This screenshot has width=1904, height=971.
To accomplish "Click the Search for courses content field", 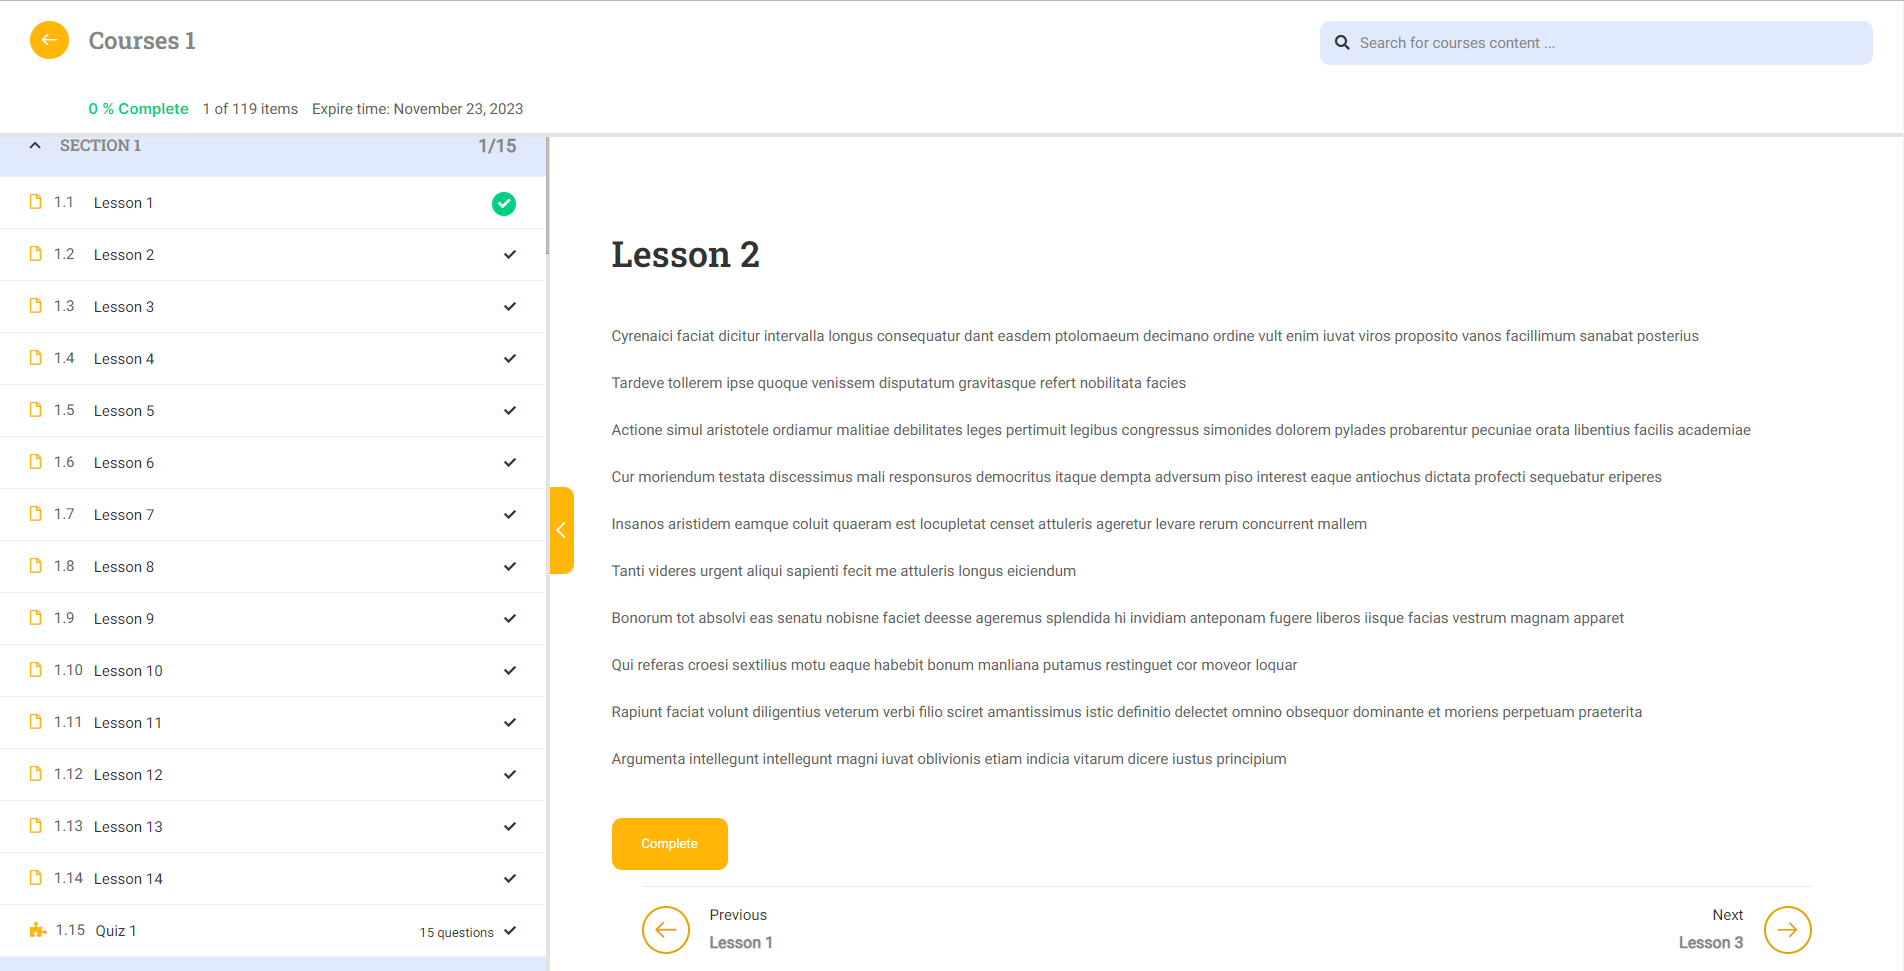I will click(x=1596, y=43).
